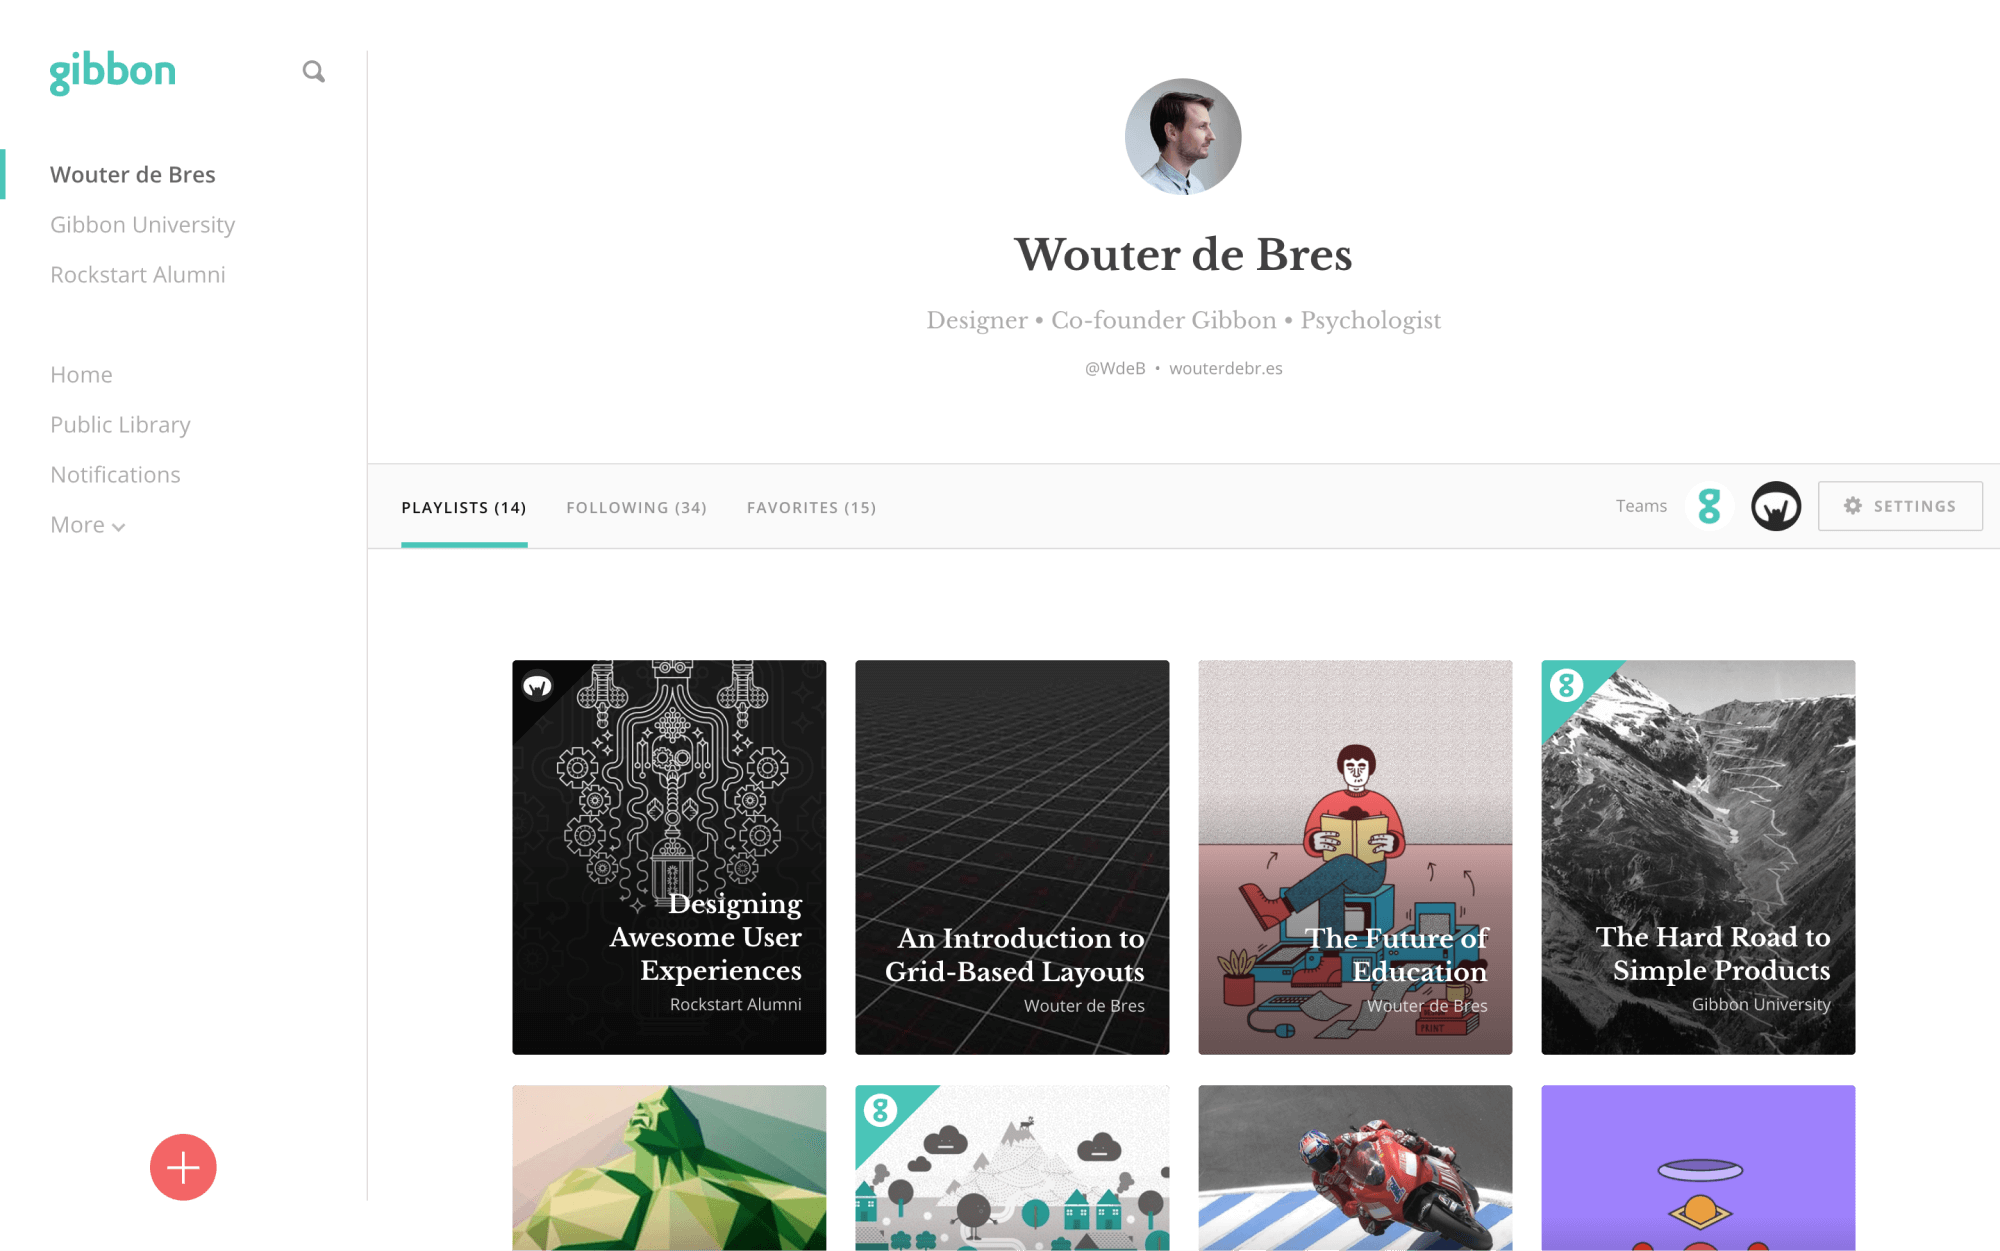Viewport: 2000px width, 1251px height.
Task: Go to Public Library in sidebar
Action: click(x=120, y=425)
